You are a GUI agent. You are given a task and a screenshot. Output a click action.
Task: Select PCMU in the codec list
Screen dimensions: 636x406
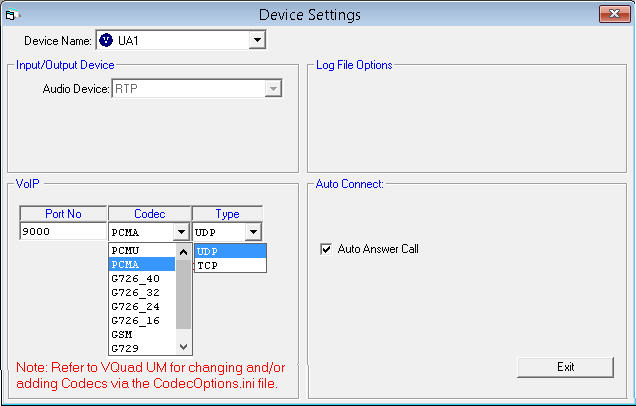(x=142, y=251)
